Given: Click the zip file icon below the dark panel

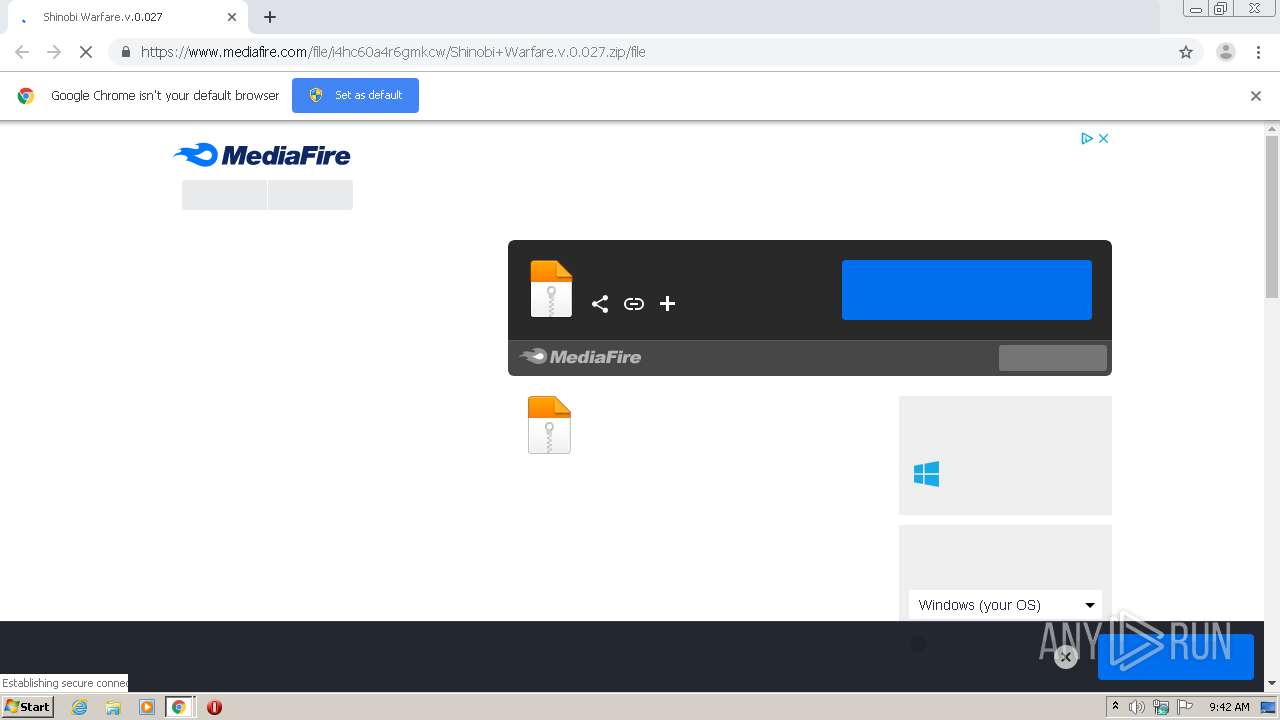Looking at the screenshot, I should (x=549, y=425).
